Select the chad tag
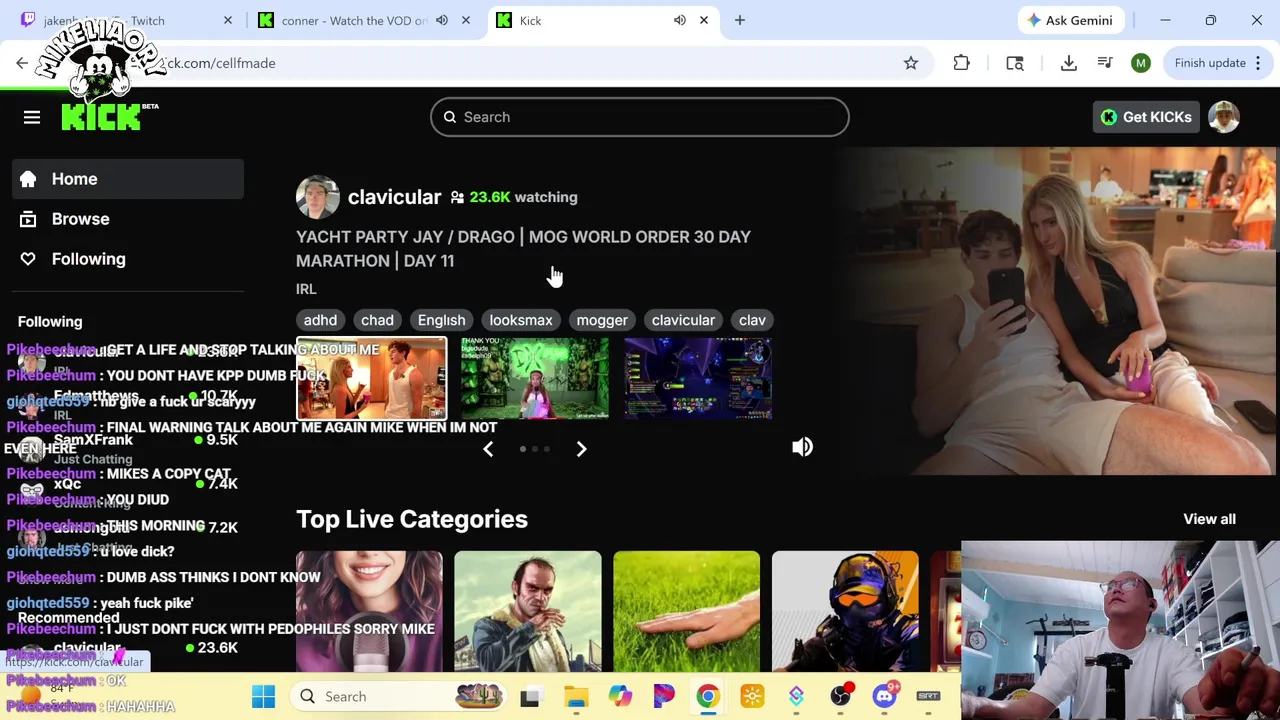The height and width of the screenshot is (720, 1280). pos(377,320)
